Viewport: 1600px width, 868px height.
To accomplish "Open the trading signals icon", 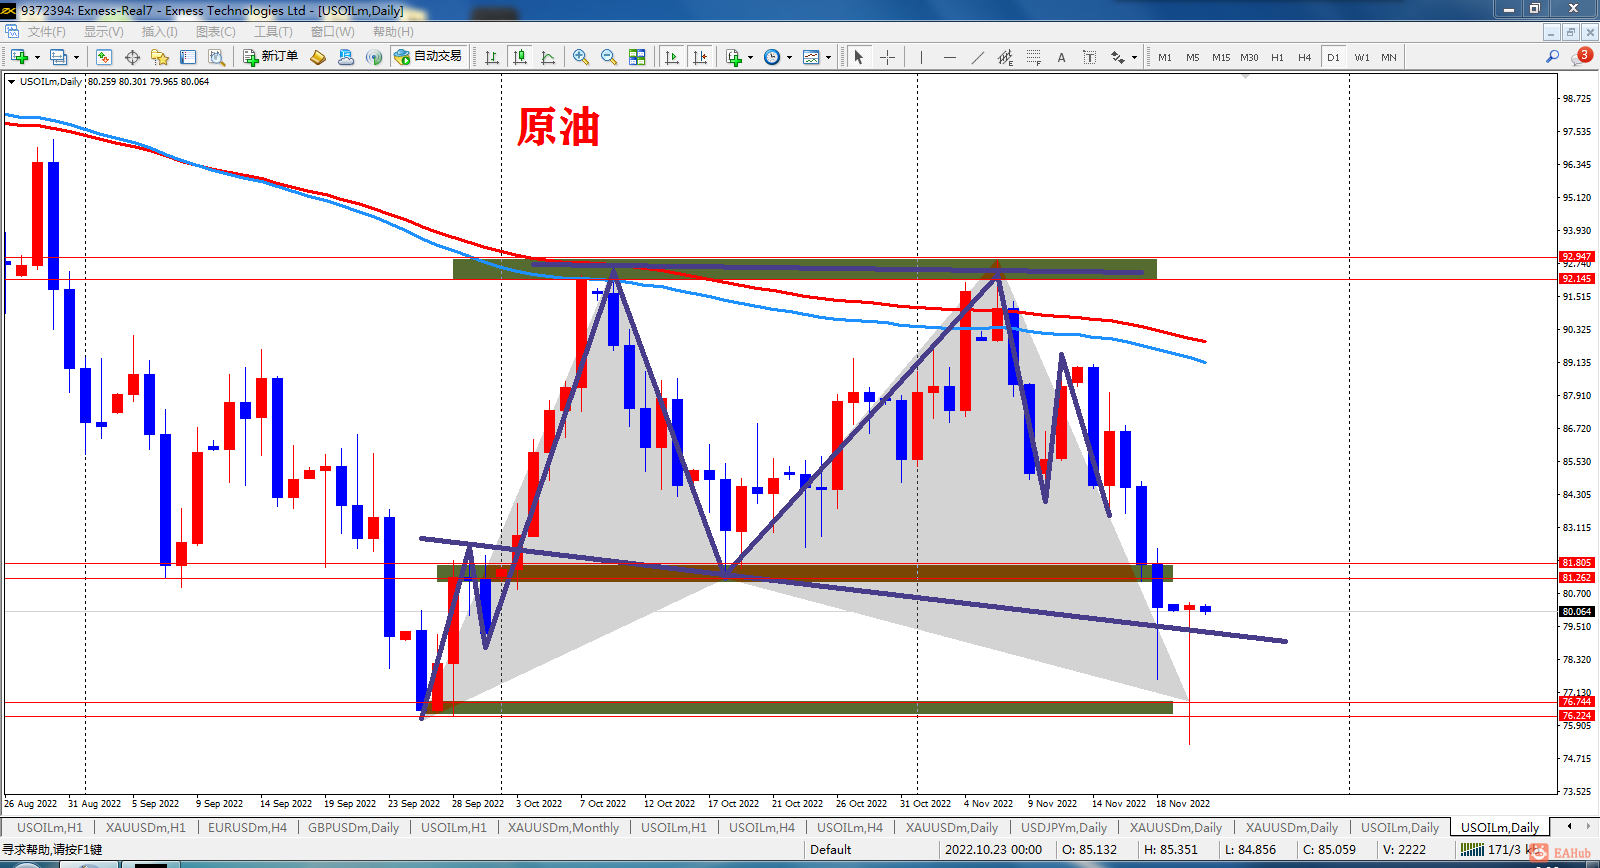I will coord(374,57).
